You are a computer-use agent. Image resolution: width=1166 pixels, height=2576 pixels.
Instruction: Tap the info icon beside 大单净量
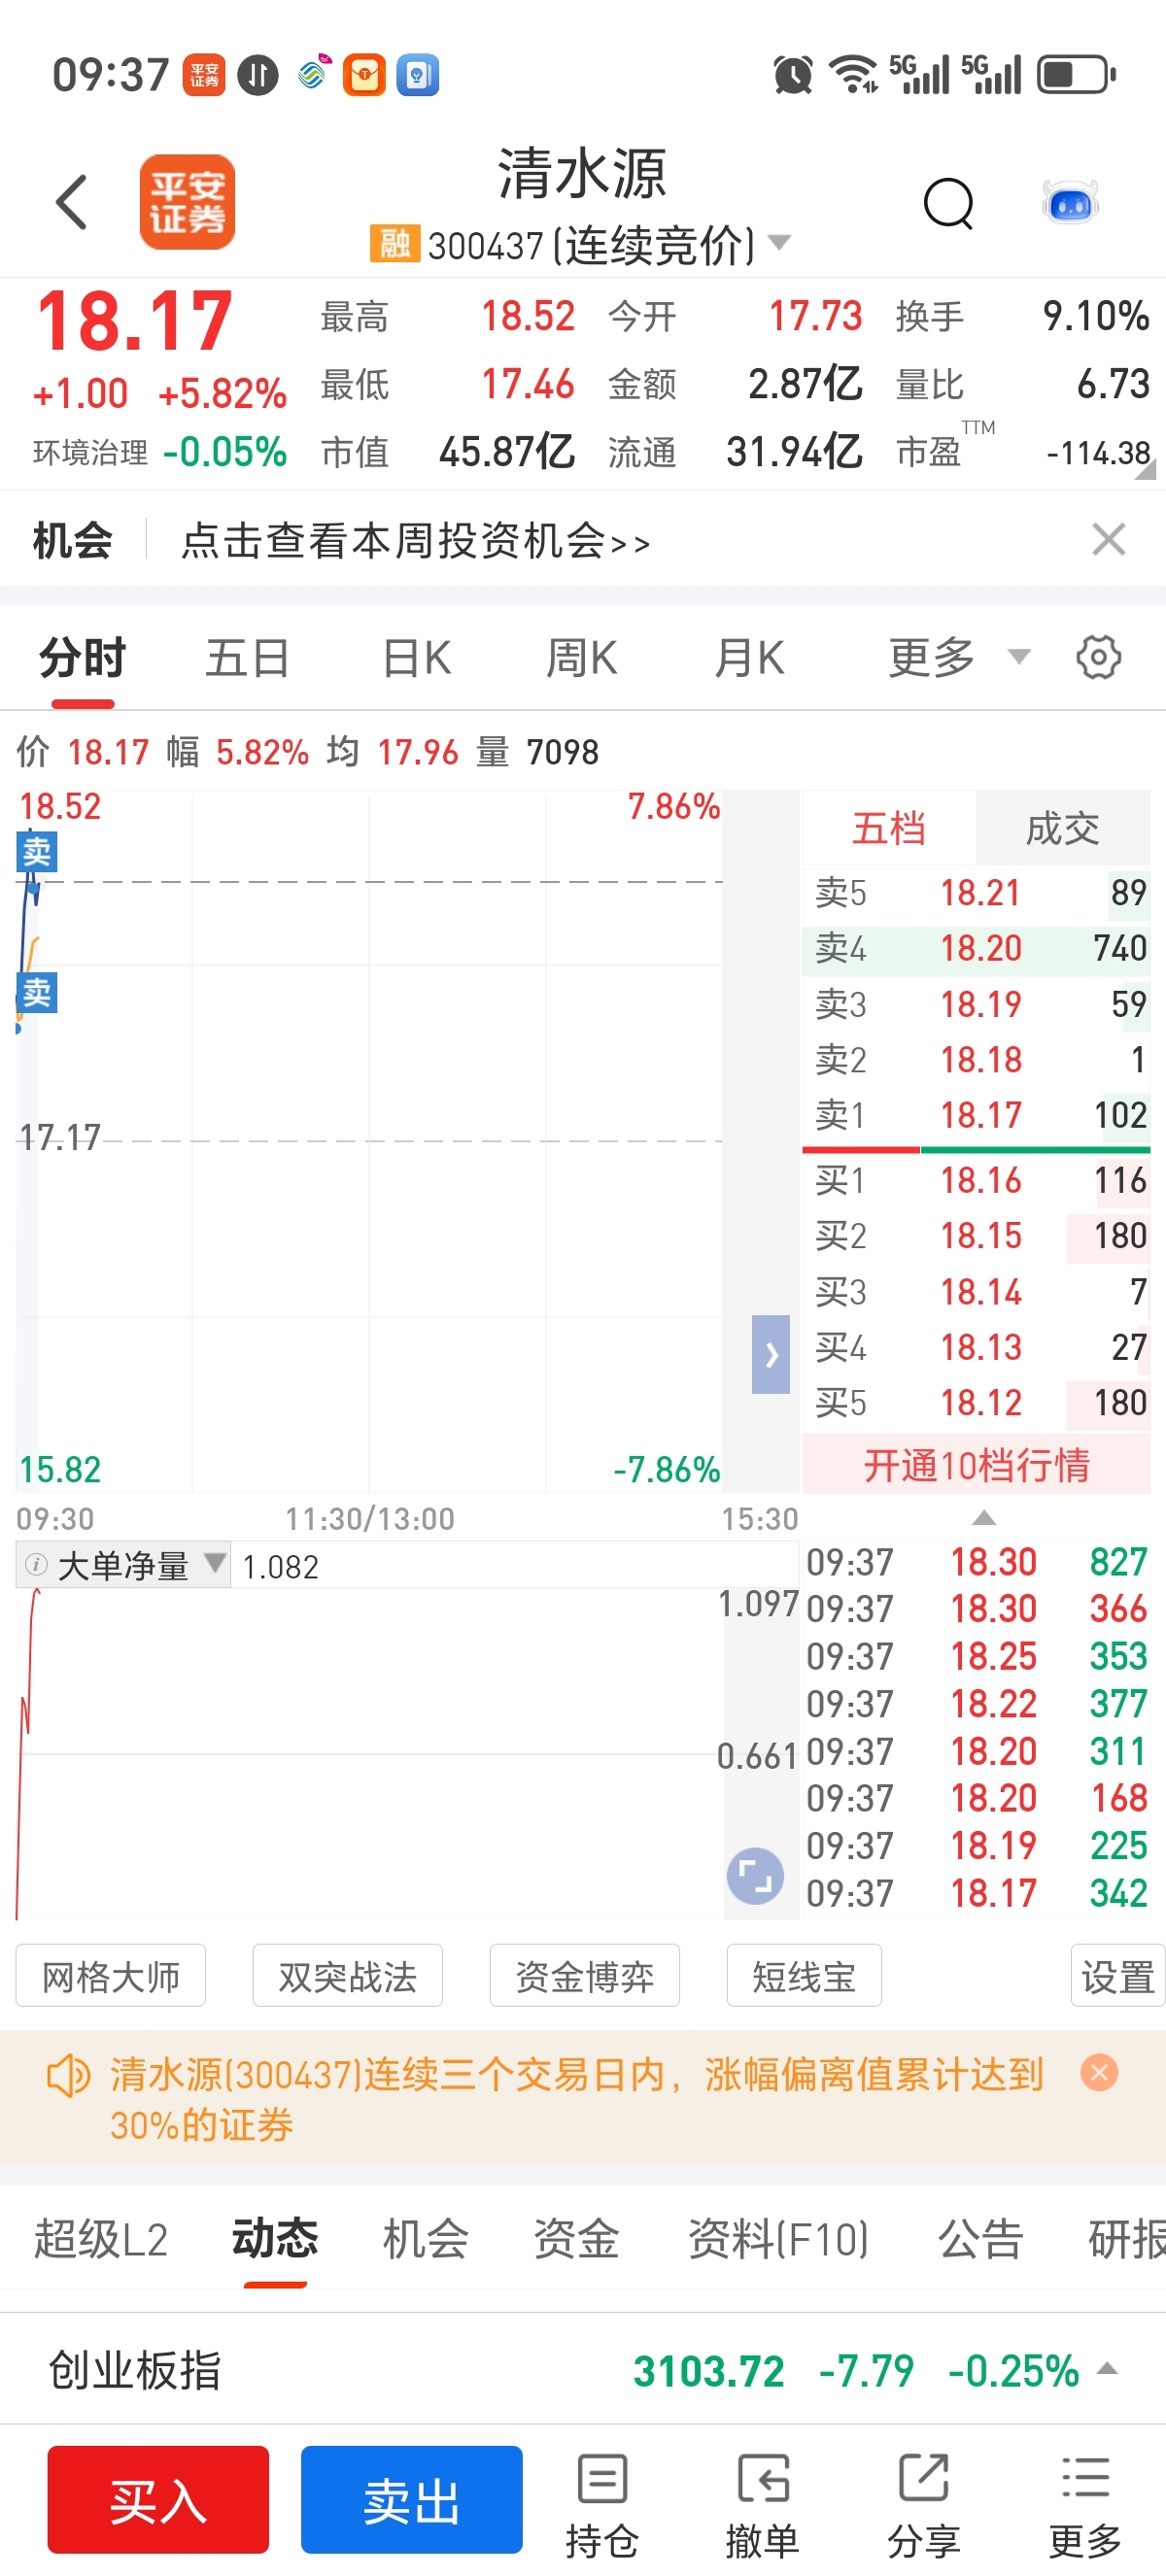tap(36, 1564)
